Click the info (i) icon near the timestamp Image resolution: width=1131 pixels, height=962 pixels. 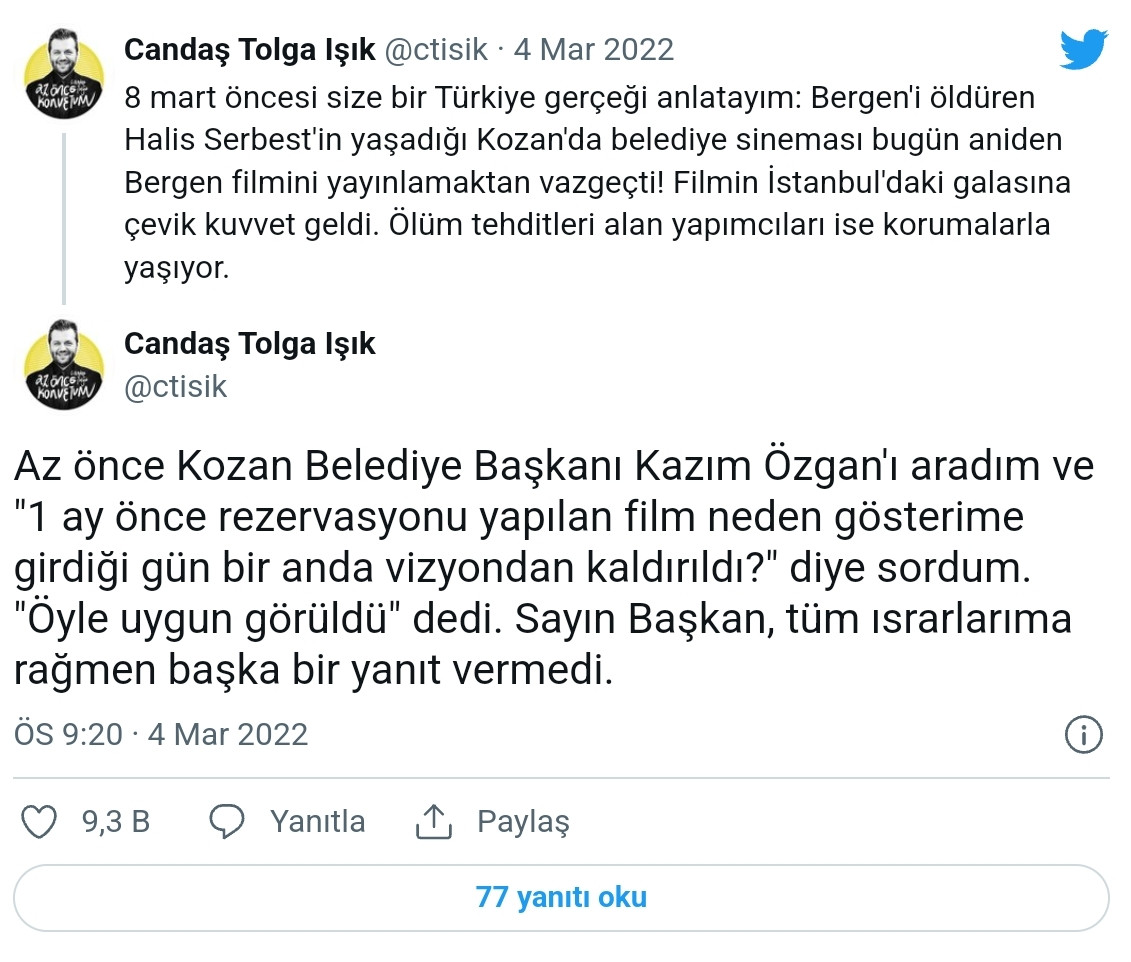[1086, 735]
